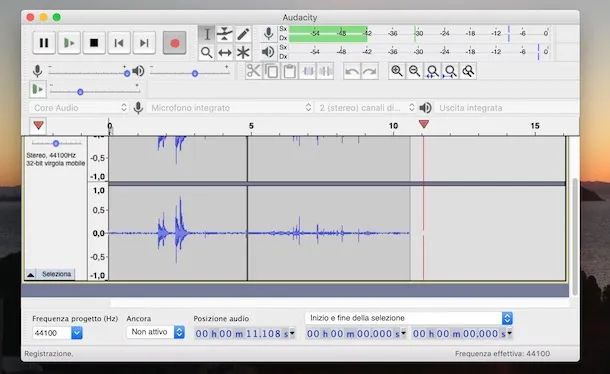Click the Paste clipboard icon
This screenshot has width=610, height=374.
pyautogui.click(x=289, y=71)
